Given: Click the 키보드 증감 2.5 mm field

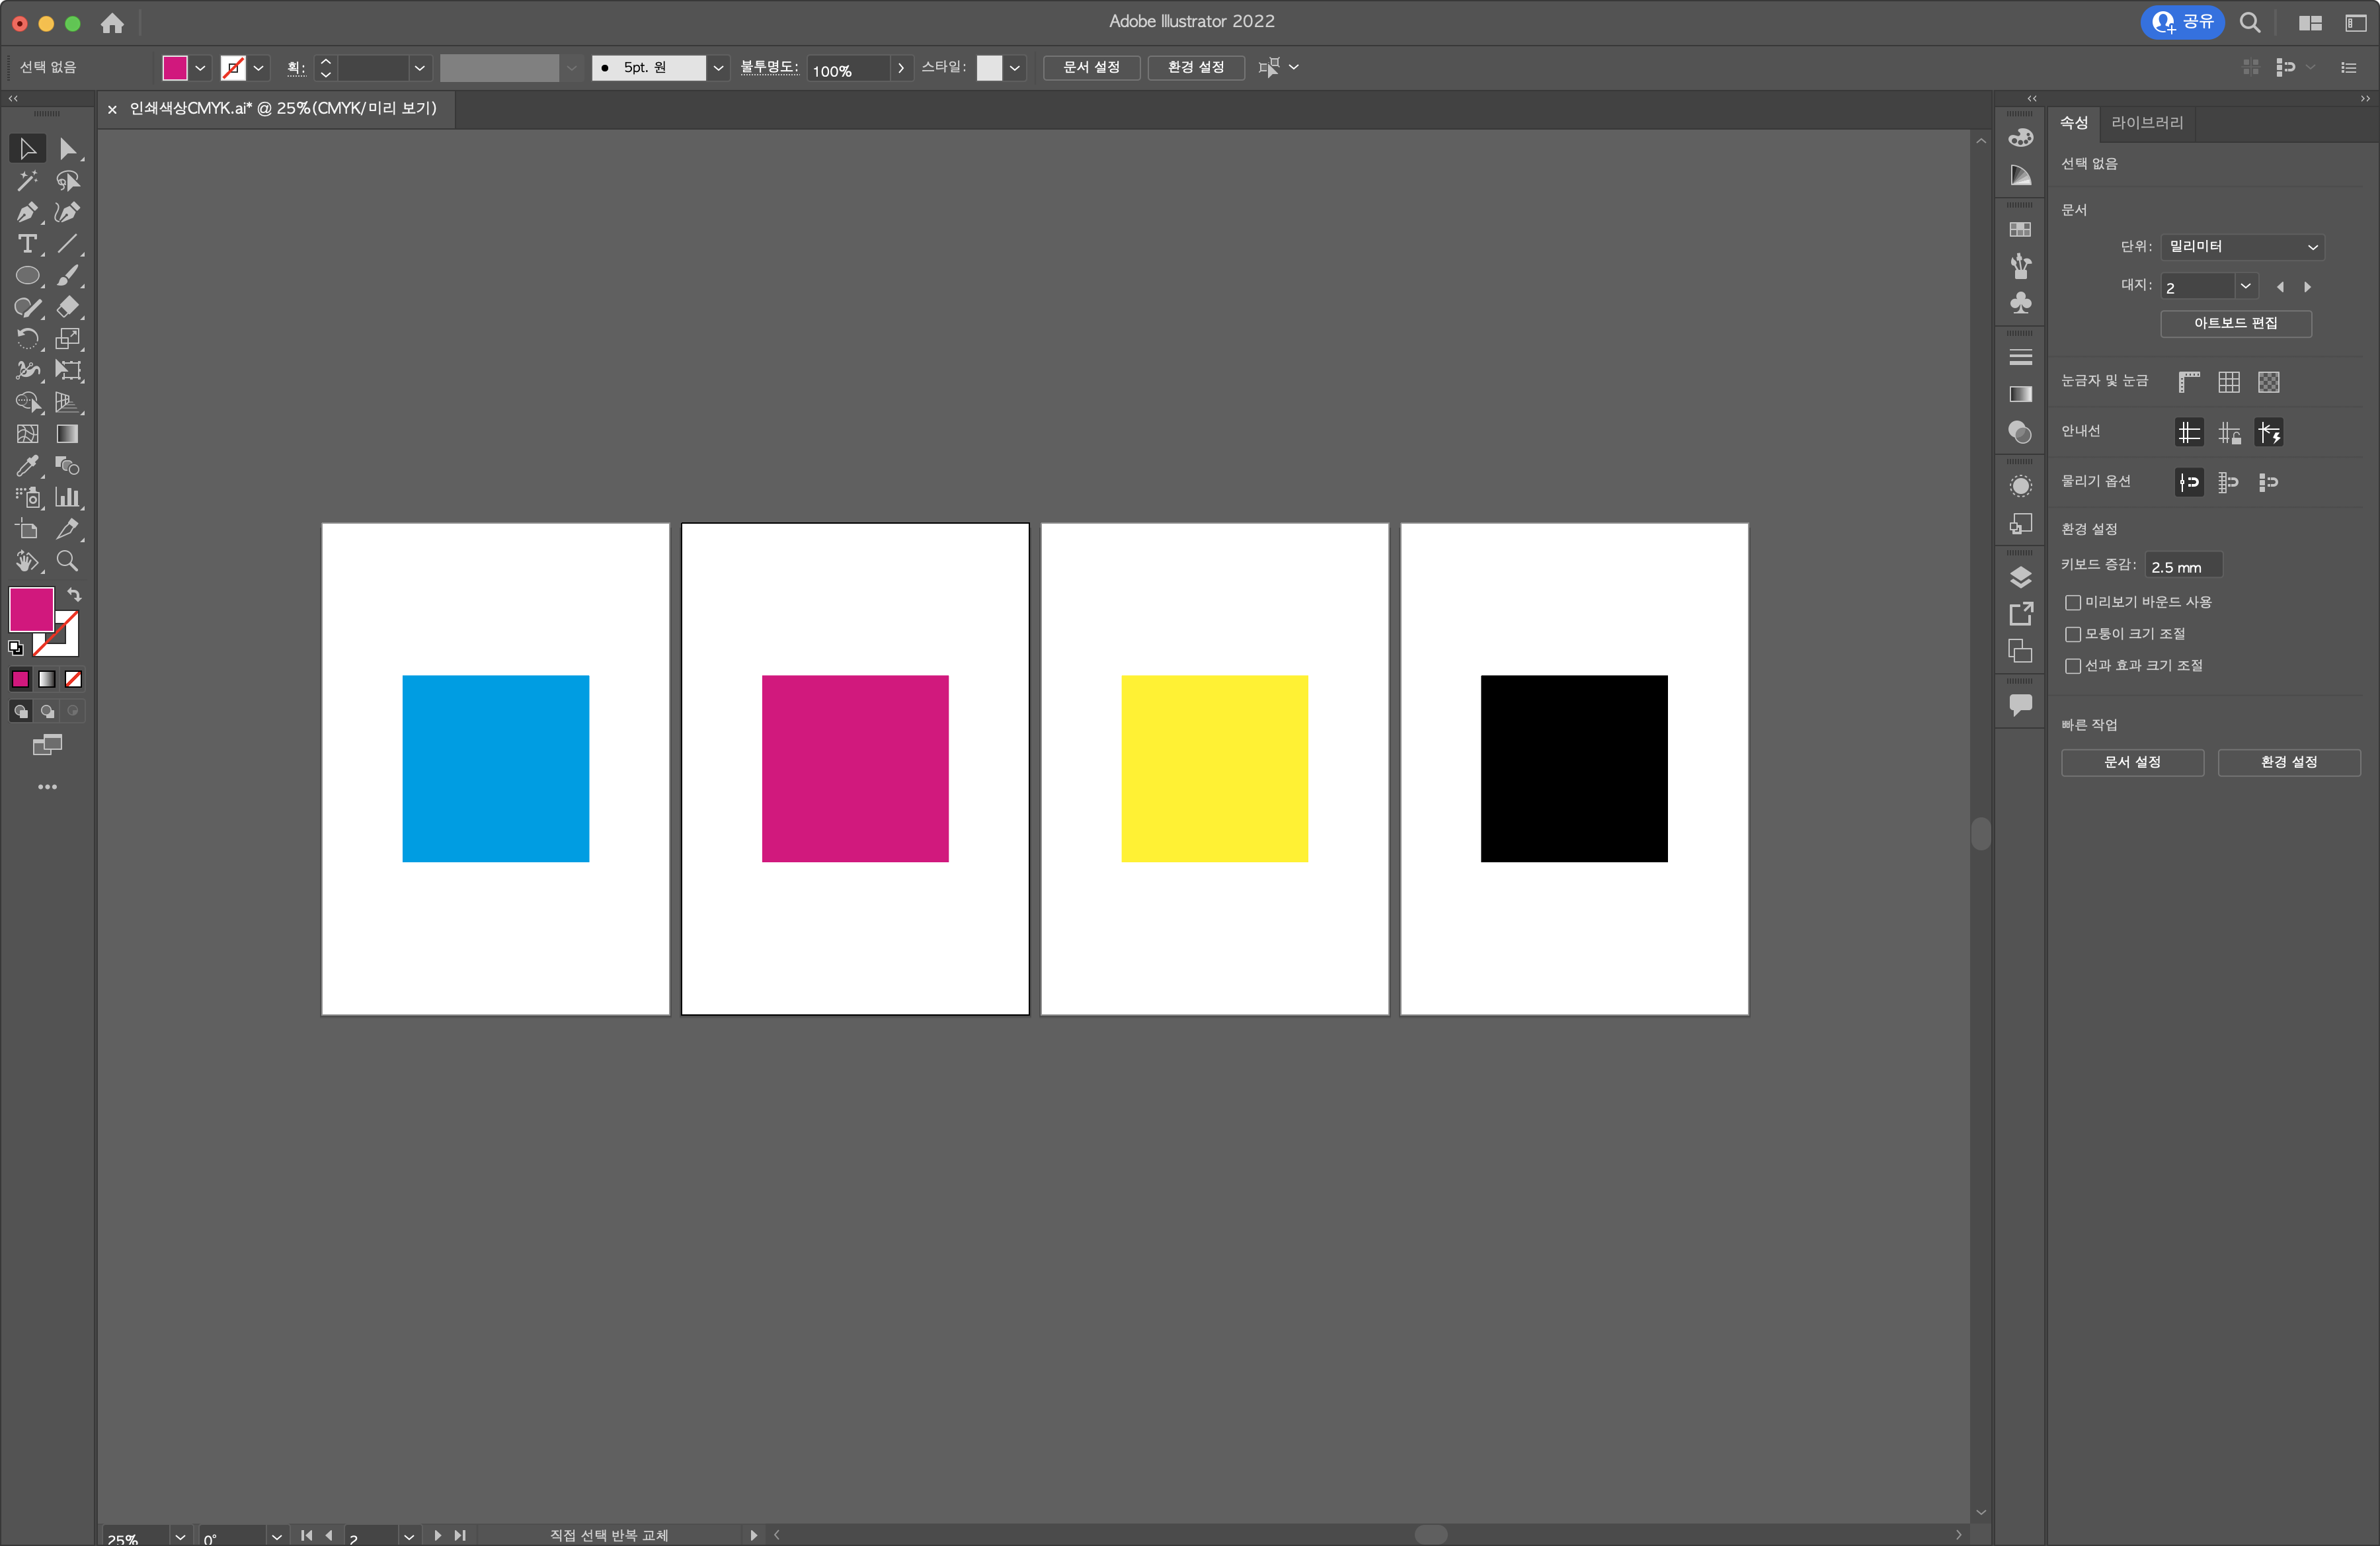Looking at the screenshot, I should click(2183, 566).
